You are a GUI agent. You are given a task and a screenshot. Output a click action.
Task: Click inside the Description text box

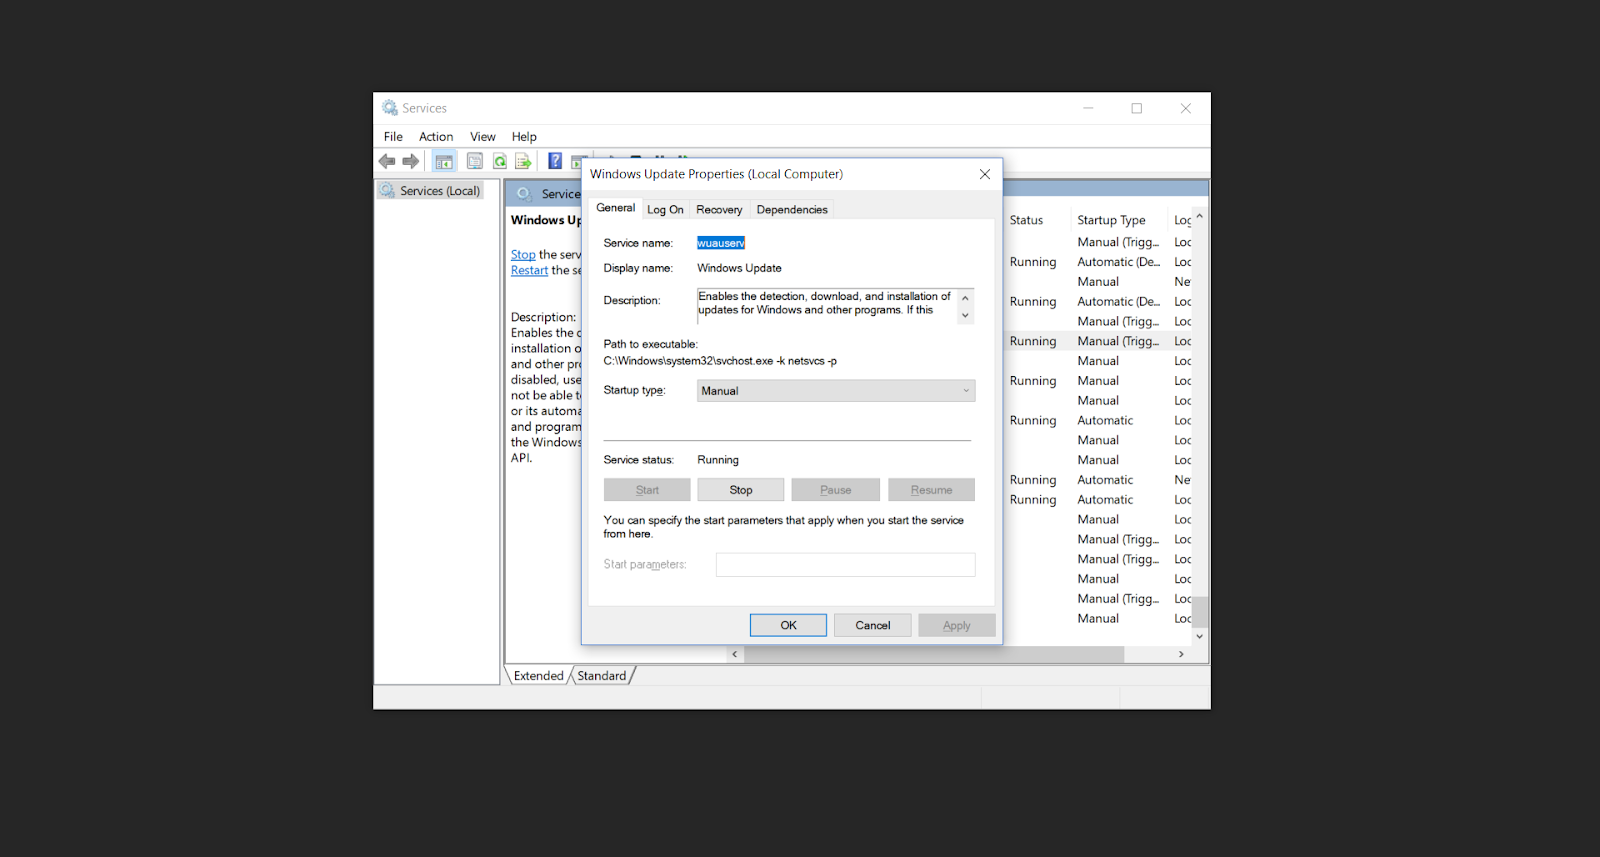click(x=827, y=305)
